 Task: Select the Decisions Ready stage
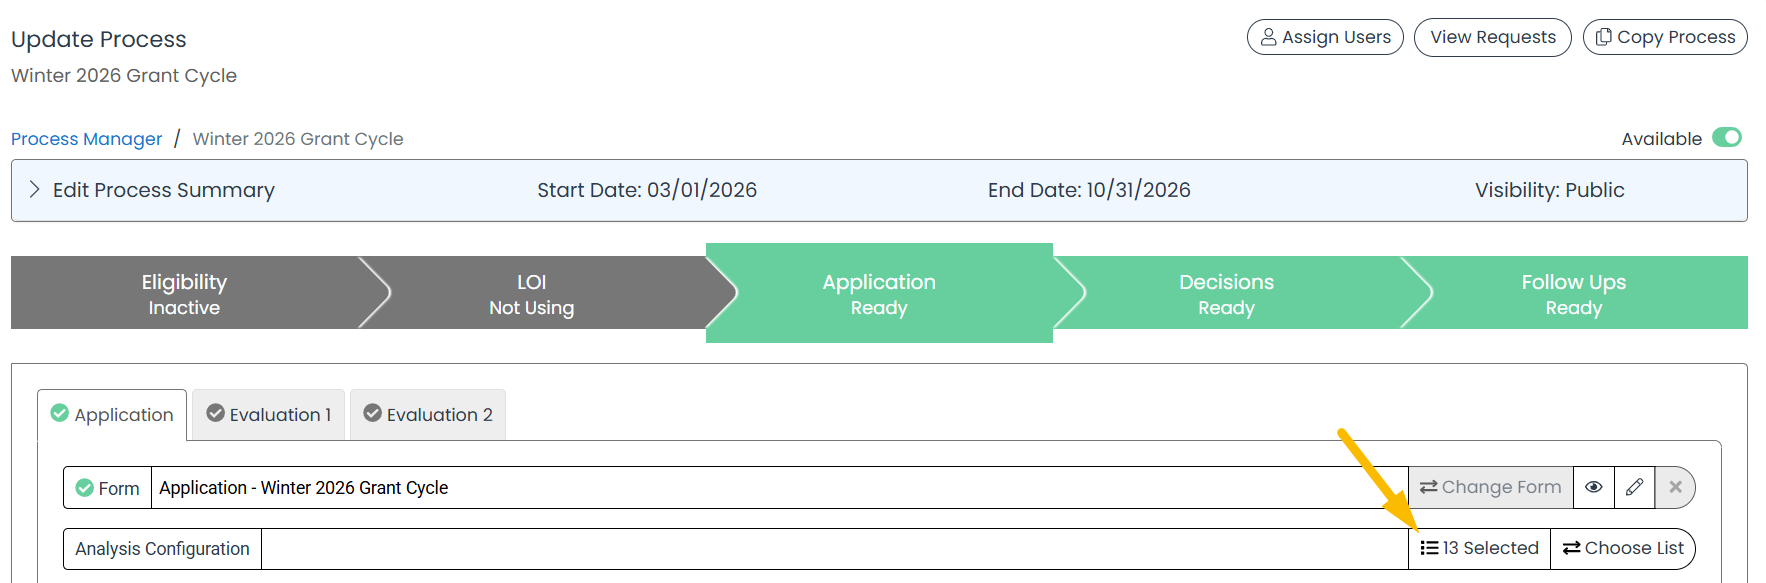(x=1226, y=293)
